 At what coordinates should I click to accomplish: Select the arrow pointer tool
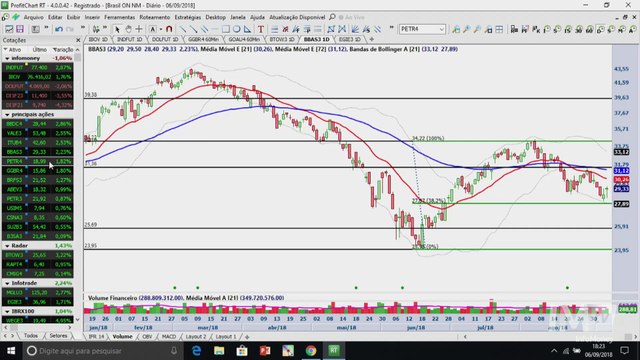click(x=117, y=29)
